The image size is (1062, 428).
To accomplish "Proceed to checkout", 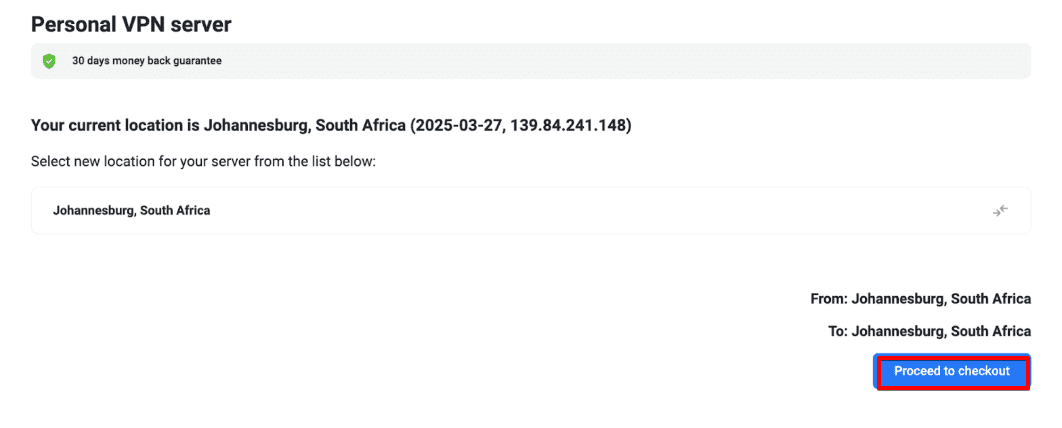I will [952, 372].
